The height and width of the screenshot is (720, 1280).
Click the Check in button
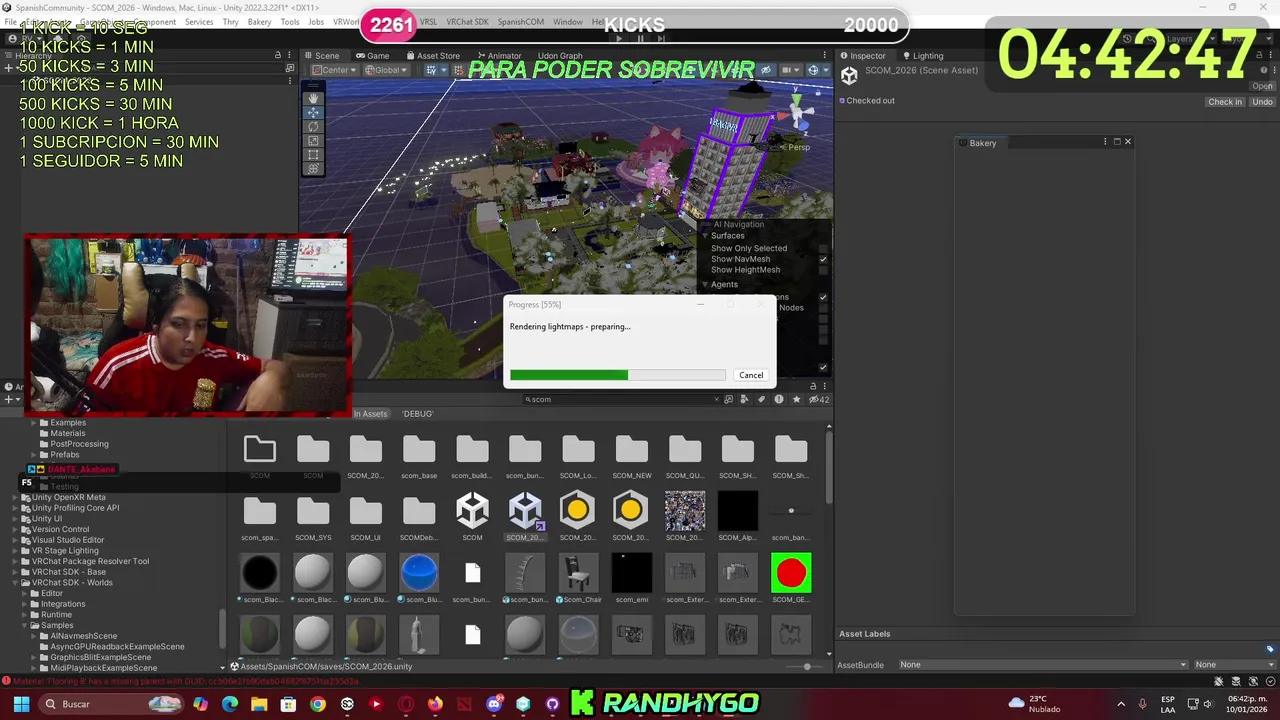(1225, 101)
